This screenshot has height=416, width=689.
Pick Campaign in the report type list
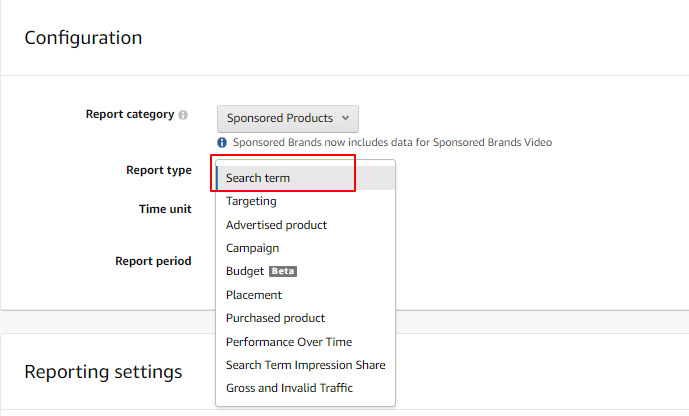(306, 248)
